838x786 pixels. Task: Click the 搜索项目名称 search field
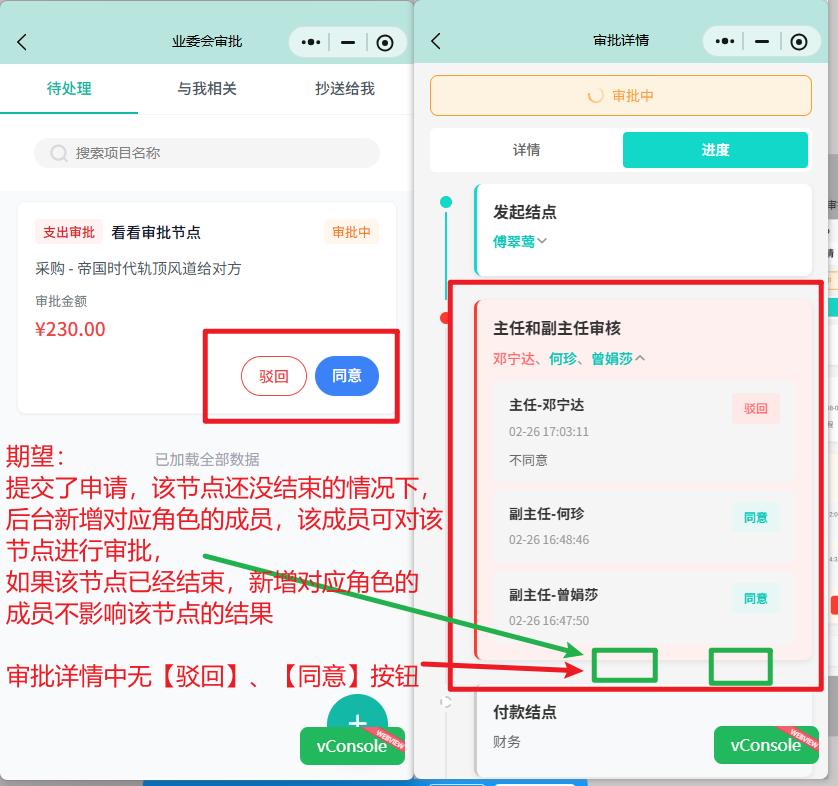click(x=220, y=153)
